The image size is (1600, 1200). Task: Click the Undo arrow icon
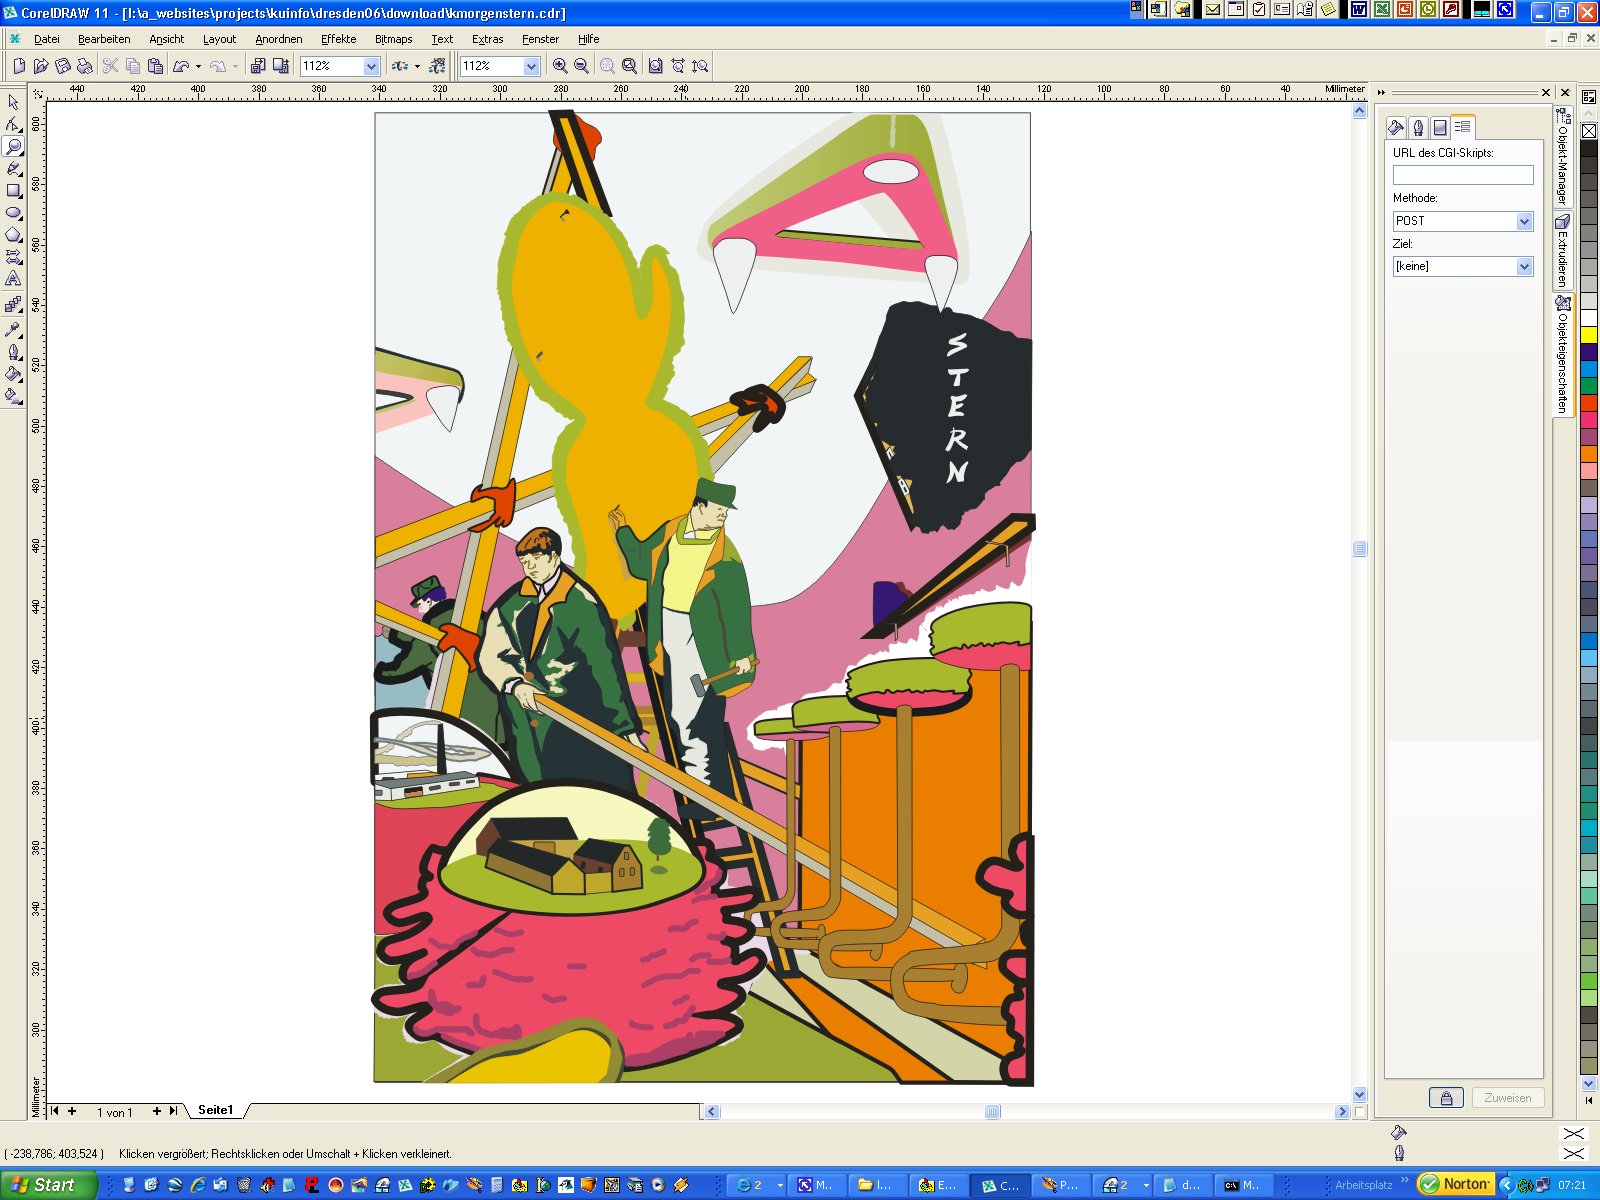click(181, 66)
